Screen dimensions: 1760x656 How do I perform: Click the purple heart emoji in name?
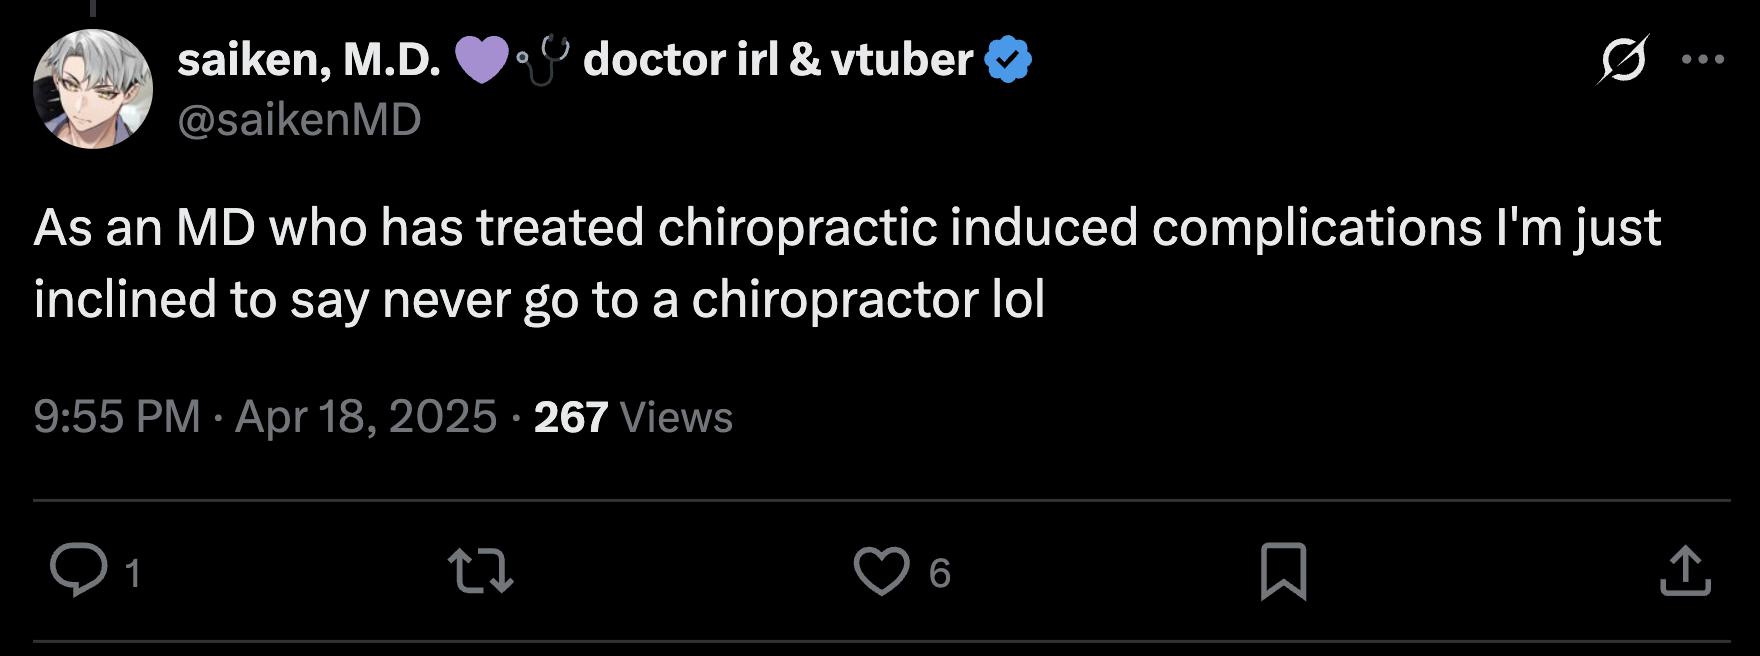coord(482,60)
